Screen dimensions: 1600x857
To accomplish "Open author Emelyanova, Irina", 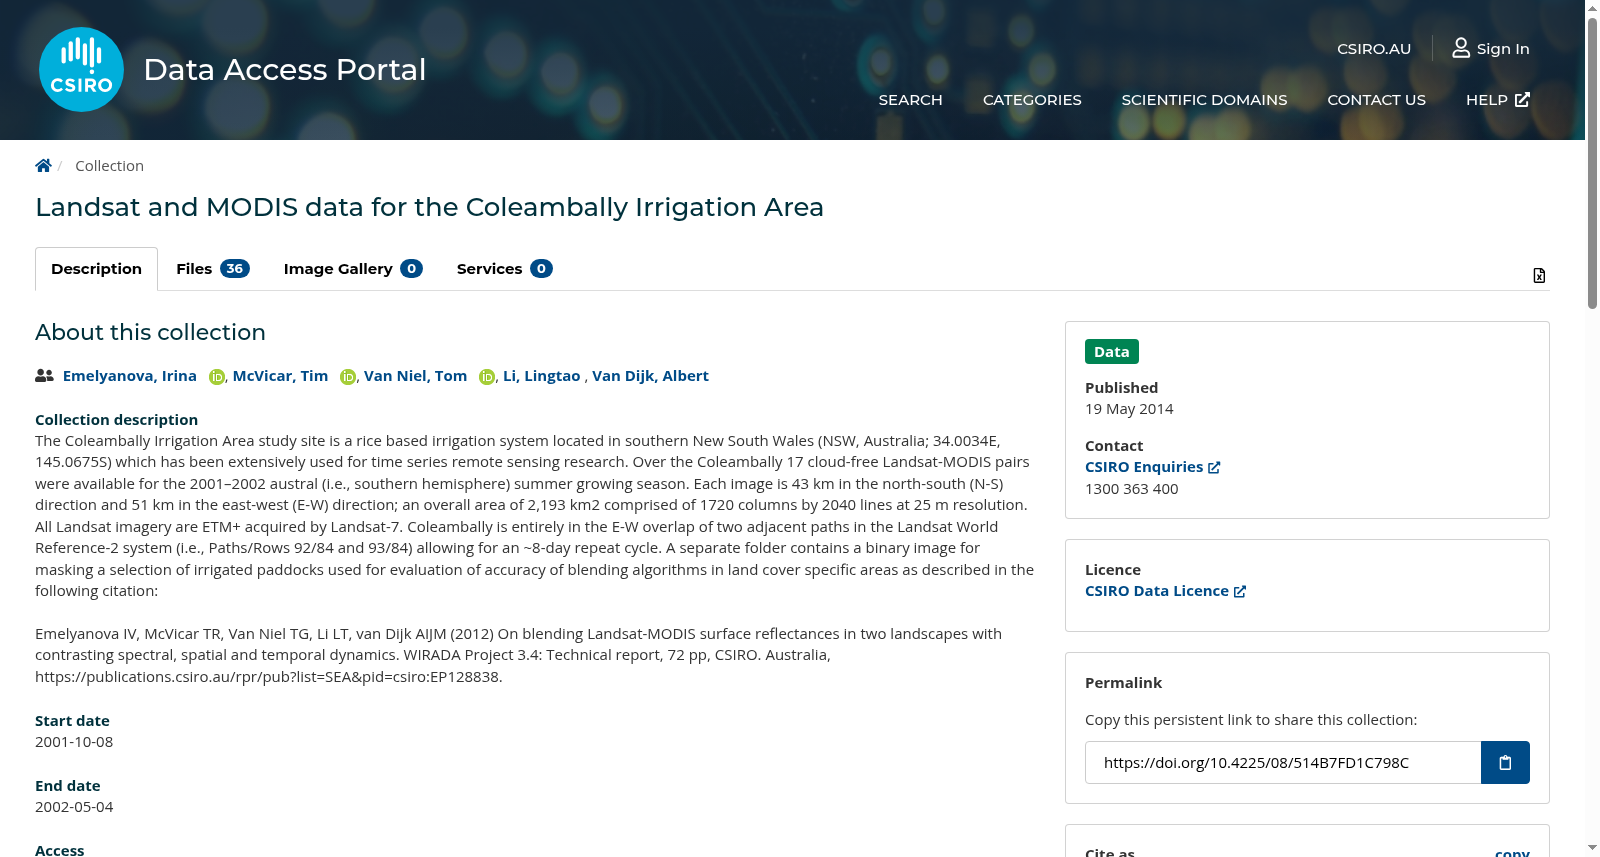I will [x=130, y=376].
